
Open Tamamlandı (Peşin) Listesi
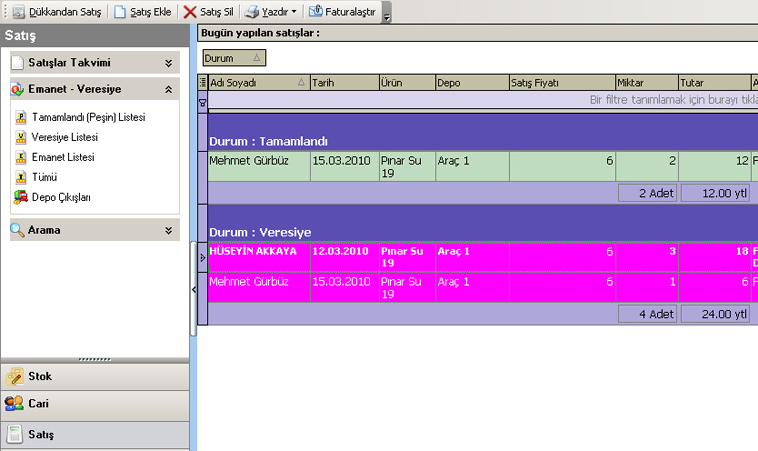[88, 117]
